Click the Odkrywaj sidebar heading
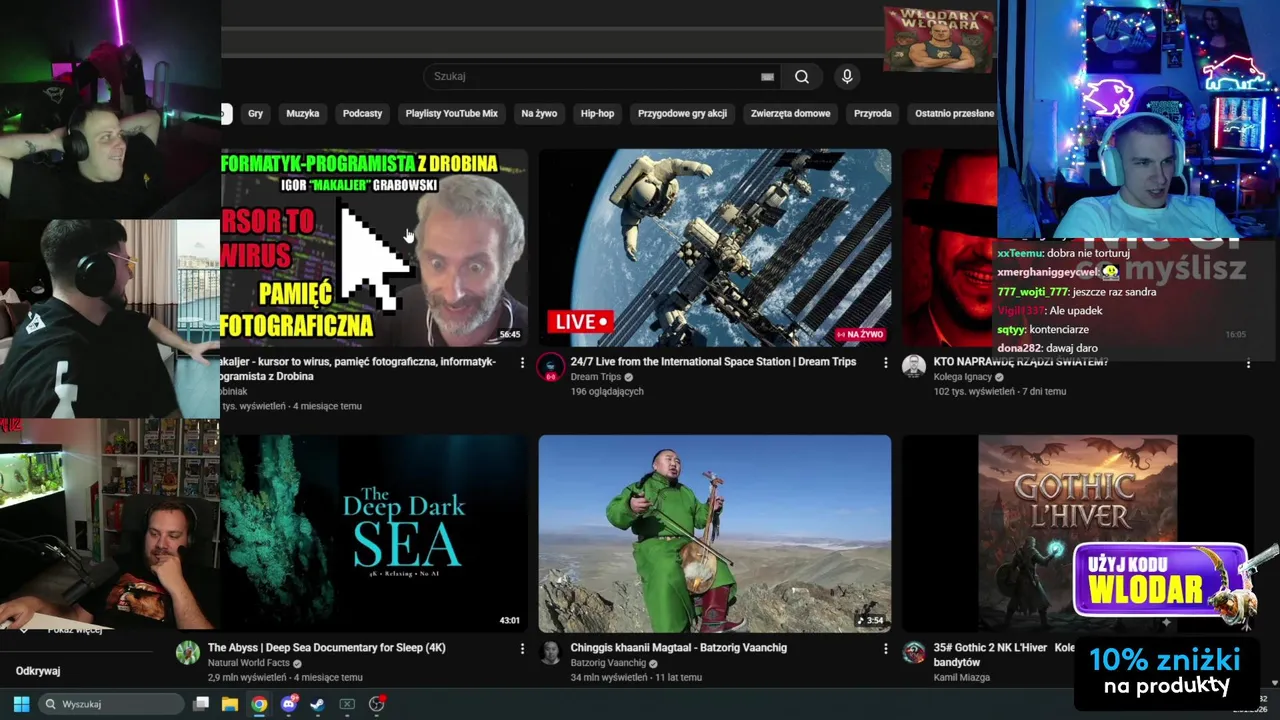The image size is (1280, 720). click(x=38, y=671)
